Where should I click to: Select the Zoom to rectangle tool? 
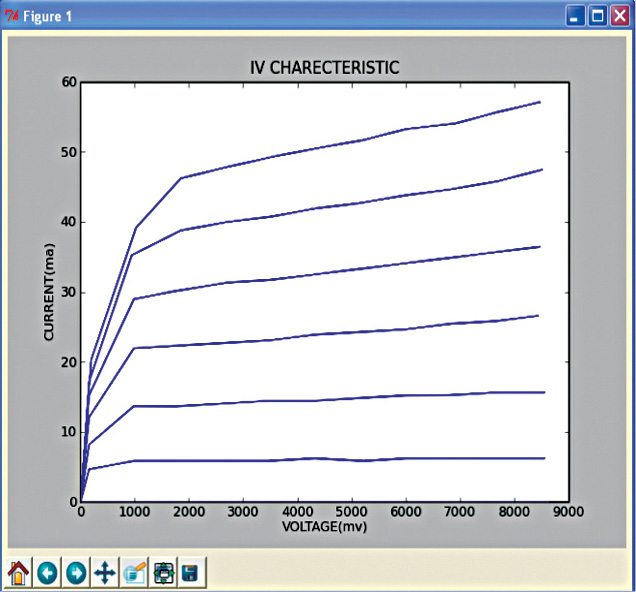click(134, 573)
